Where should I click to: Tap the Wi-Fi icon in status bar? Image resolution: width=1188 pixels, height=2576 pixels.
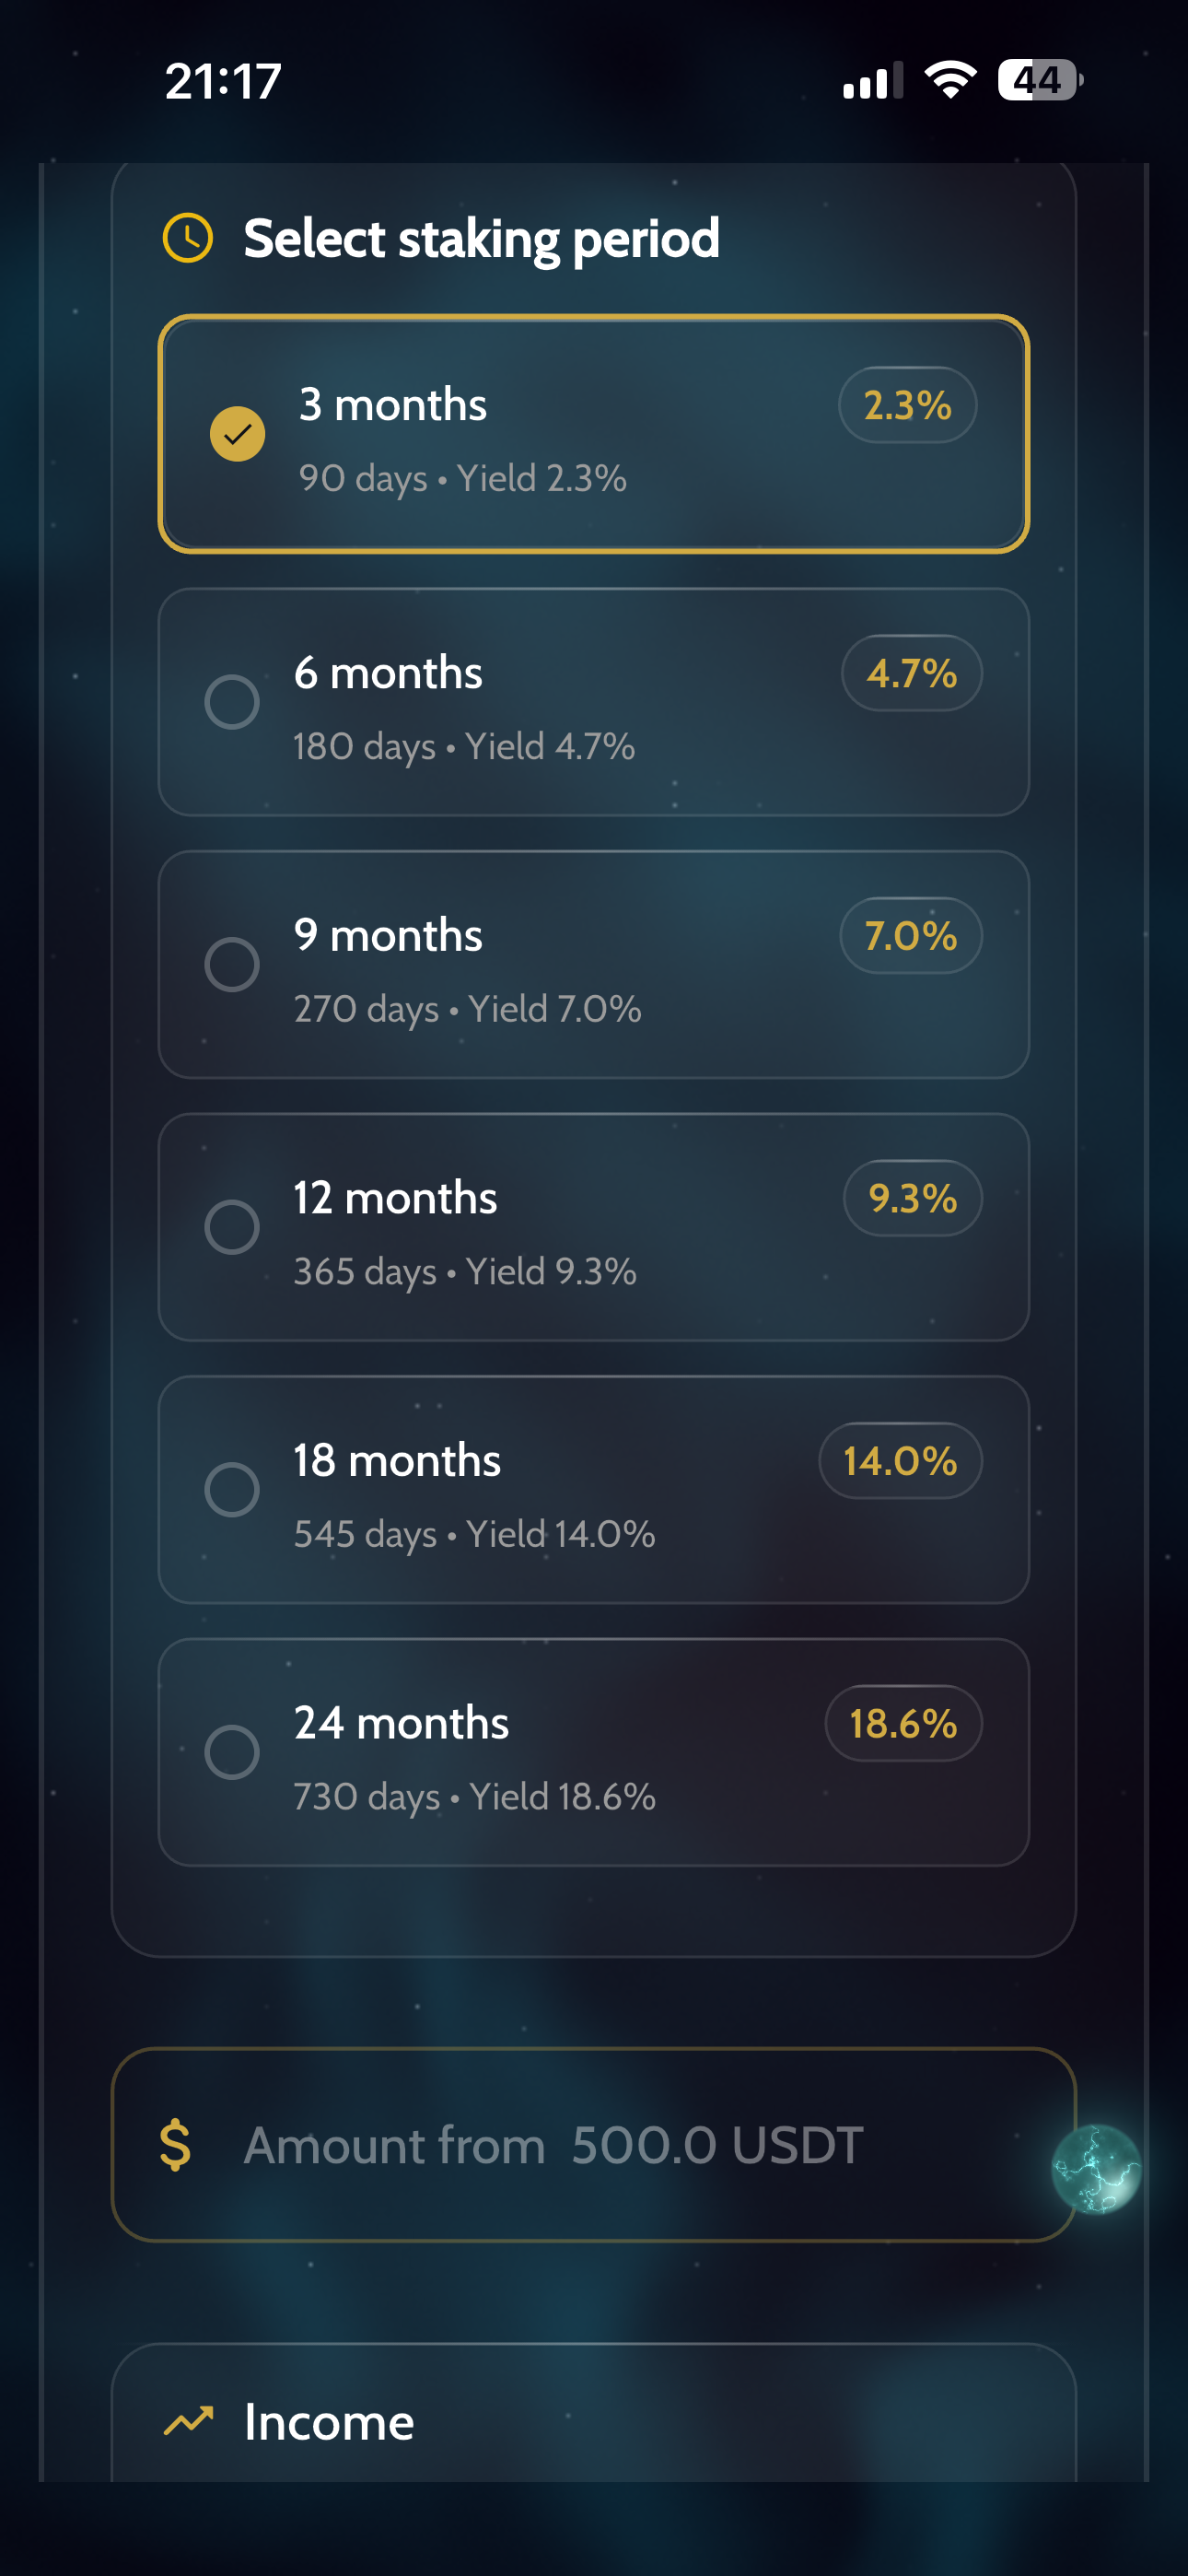950,80
